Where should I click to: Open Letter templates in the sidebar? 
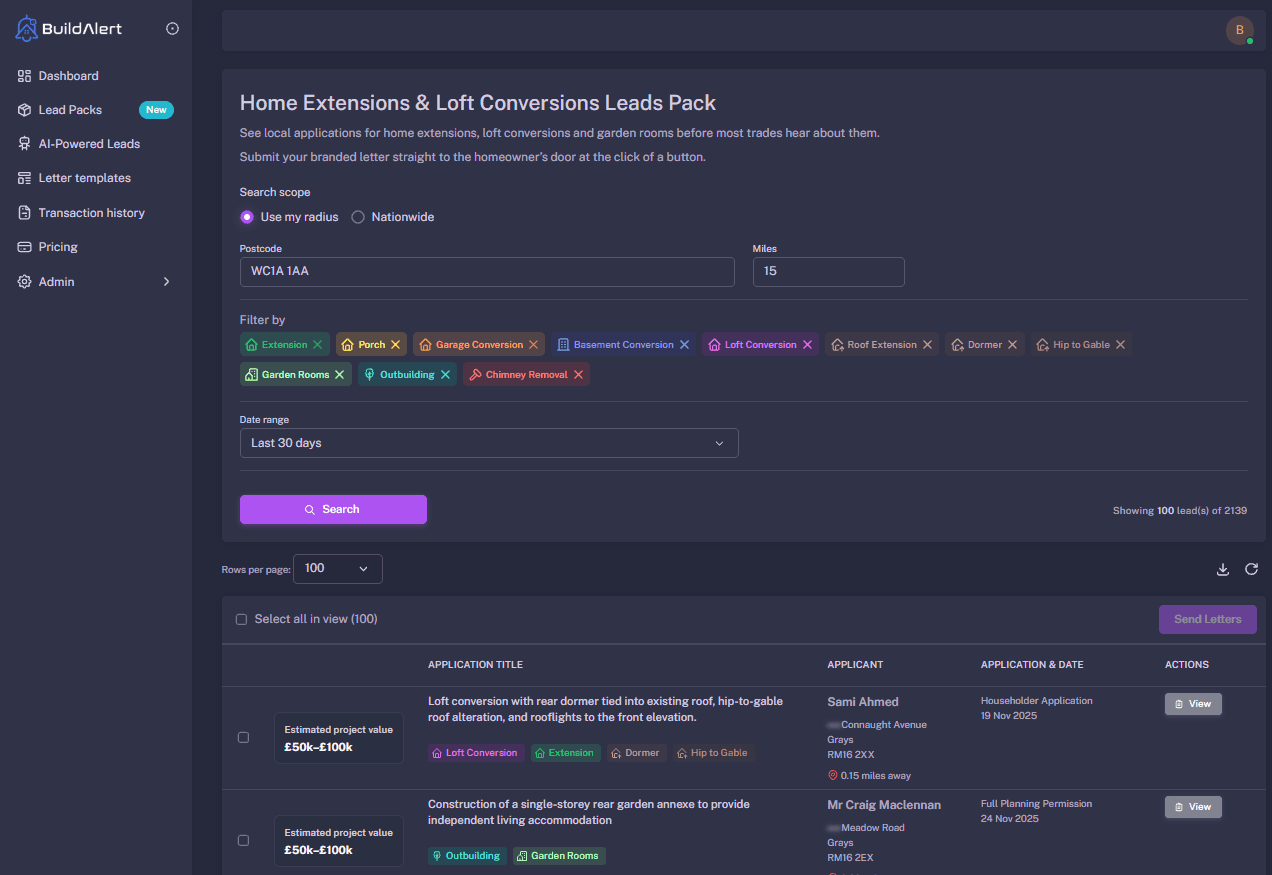[84, 177]
